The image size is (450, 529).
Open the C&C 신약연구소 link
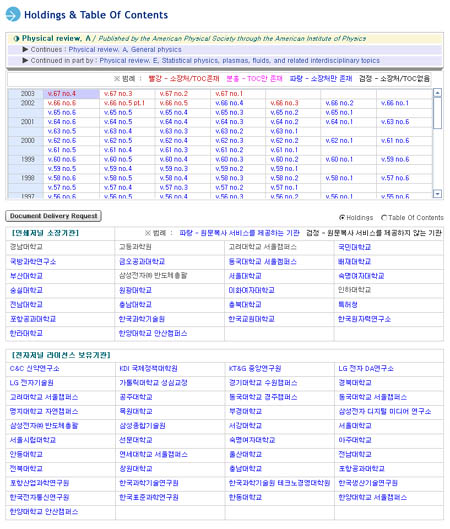click(x=35, y=368)
